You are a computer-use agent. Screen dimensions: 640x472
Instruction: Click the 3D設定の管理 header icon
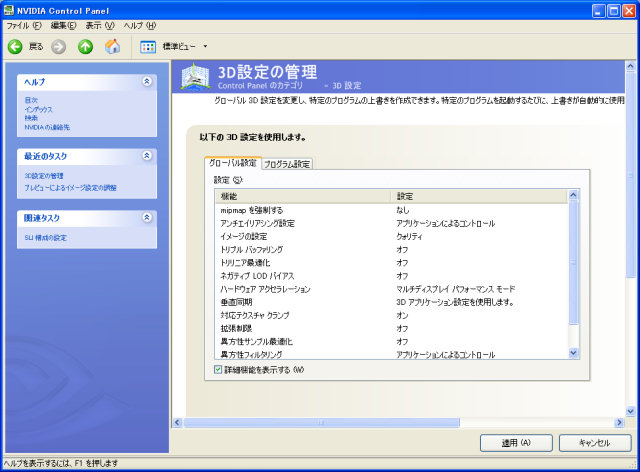(x=196, y=76)
